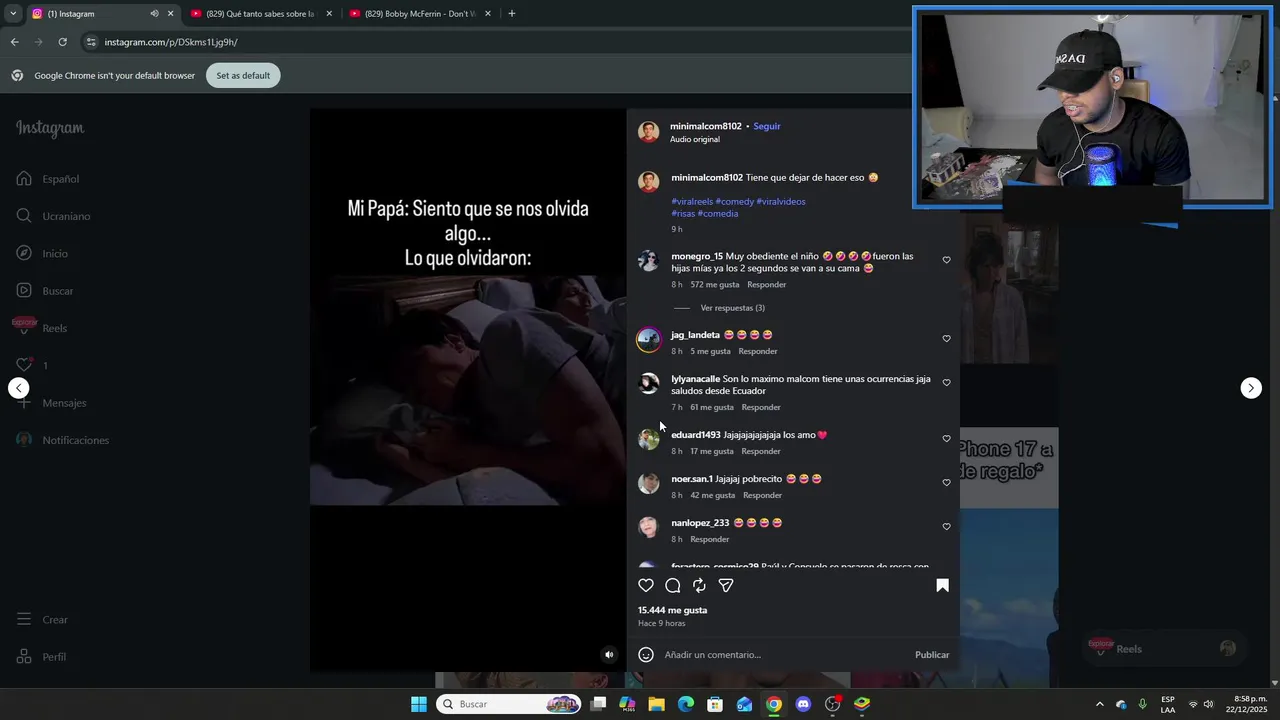
Task: Open Discord from the taskbar
Action: click(803, 704)
